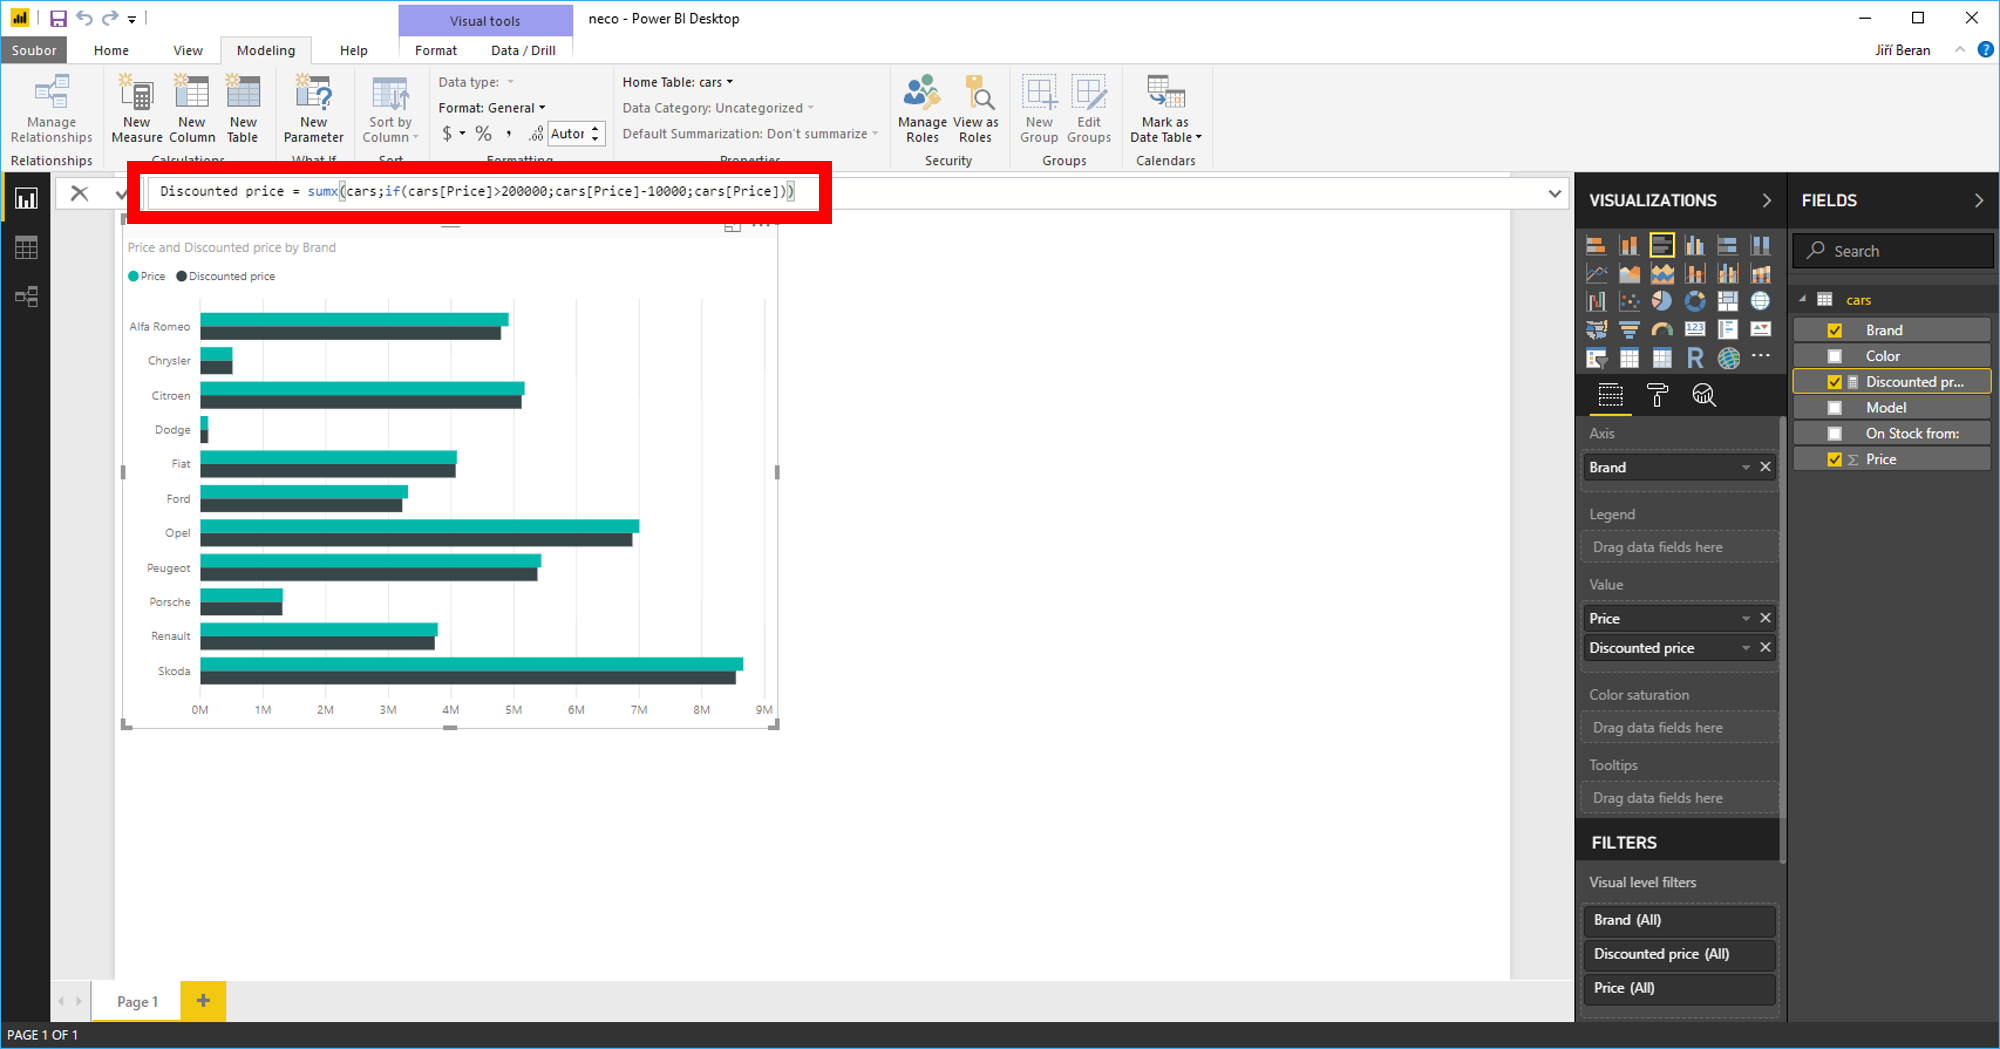Switch to Report view in sidebar

[26, 198]
